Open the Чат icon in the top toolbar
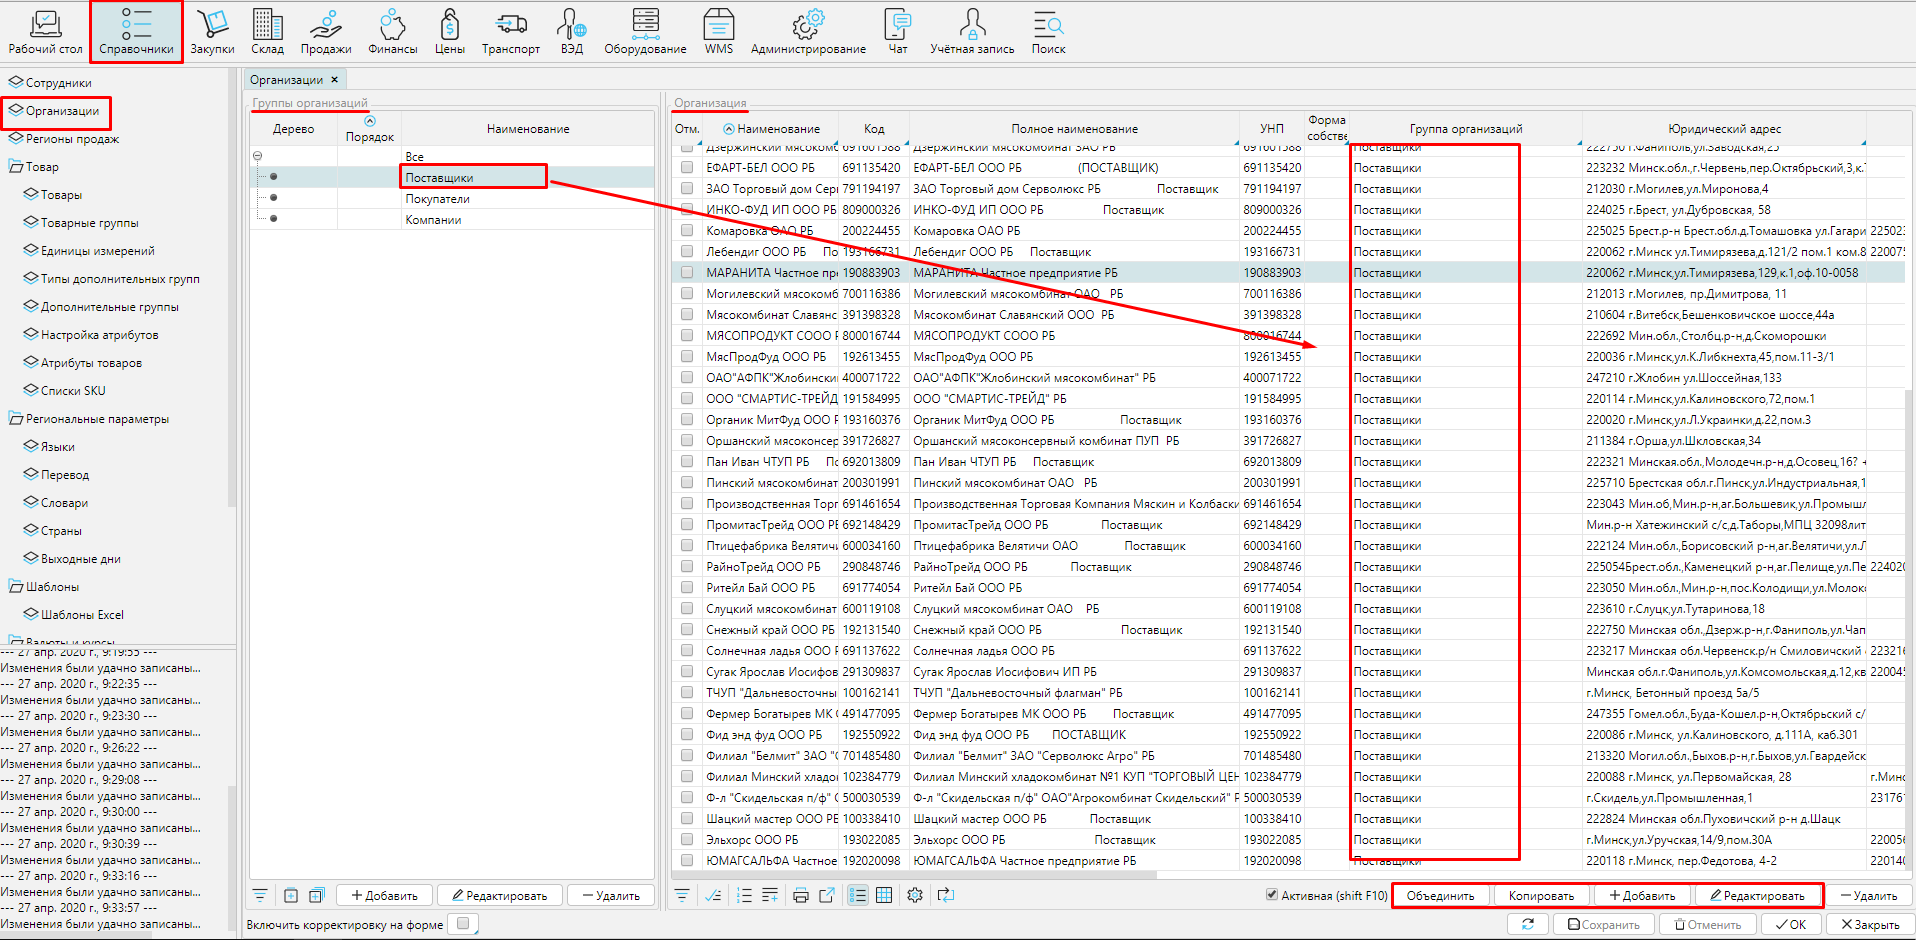The image size is (1916, 940). 897,31
